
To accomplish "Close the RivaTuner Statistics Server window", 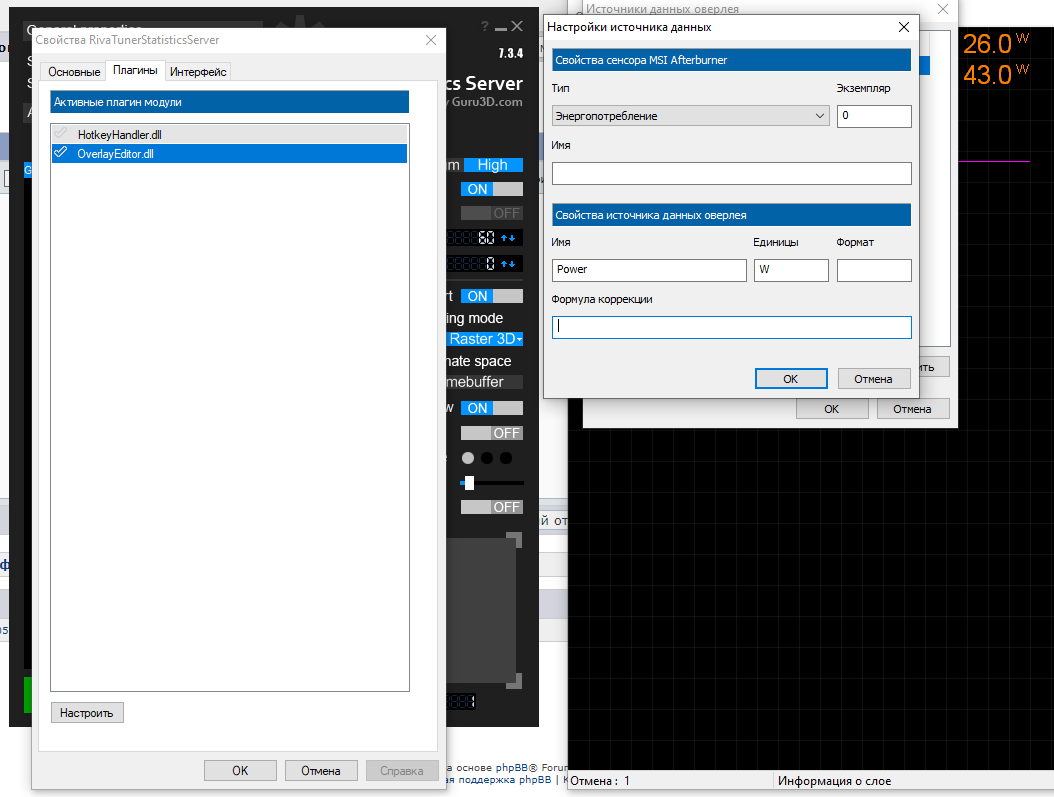I will (x=517, y=26).
